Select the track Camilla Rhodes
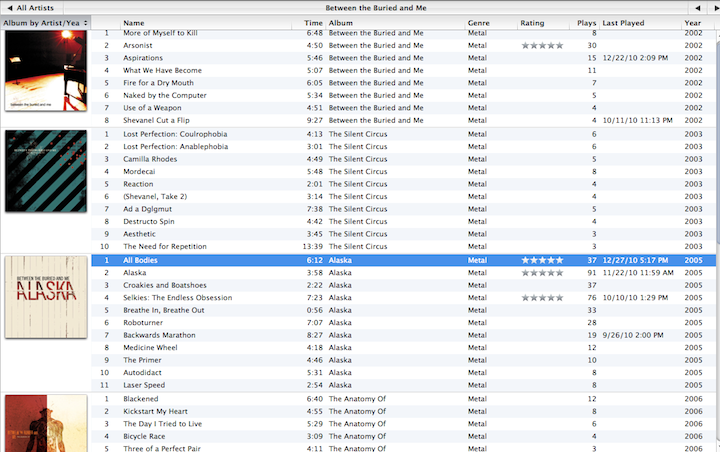Screen dimensions: 720x452 pos(150,159)
